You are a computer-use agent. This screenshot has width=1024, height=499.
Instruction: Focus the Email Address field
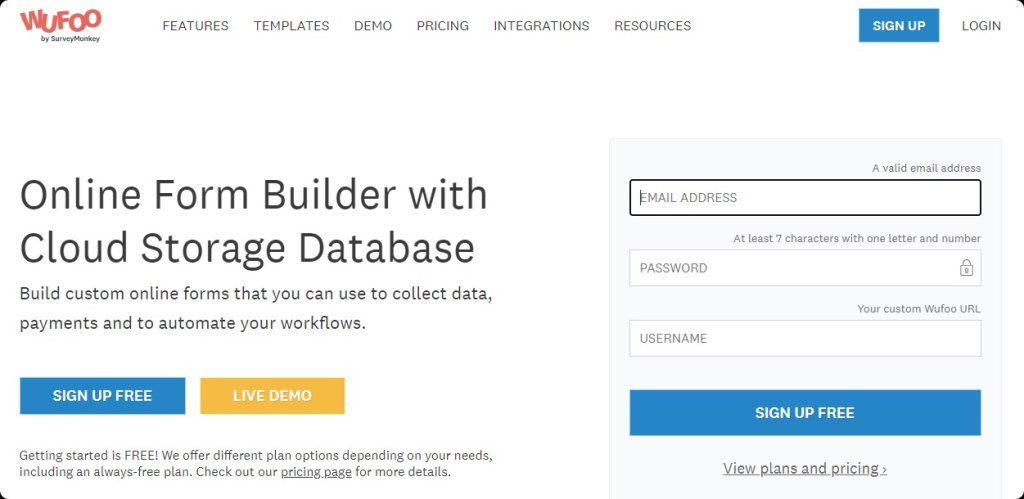(x=805, y=197)
